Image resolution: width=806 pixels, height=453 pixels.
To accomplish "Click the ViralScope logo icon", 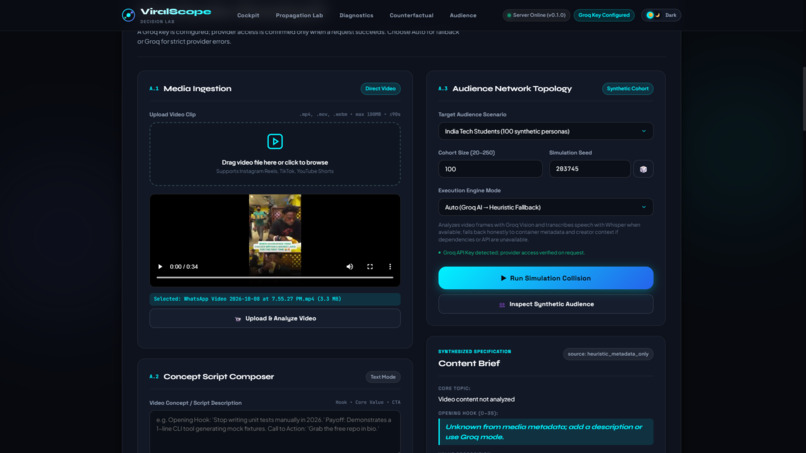I will click(x=129, y=15).
